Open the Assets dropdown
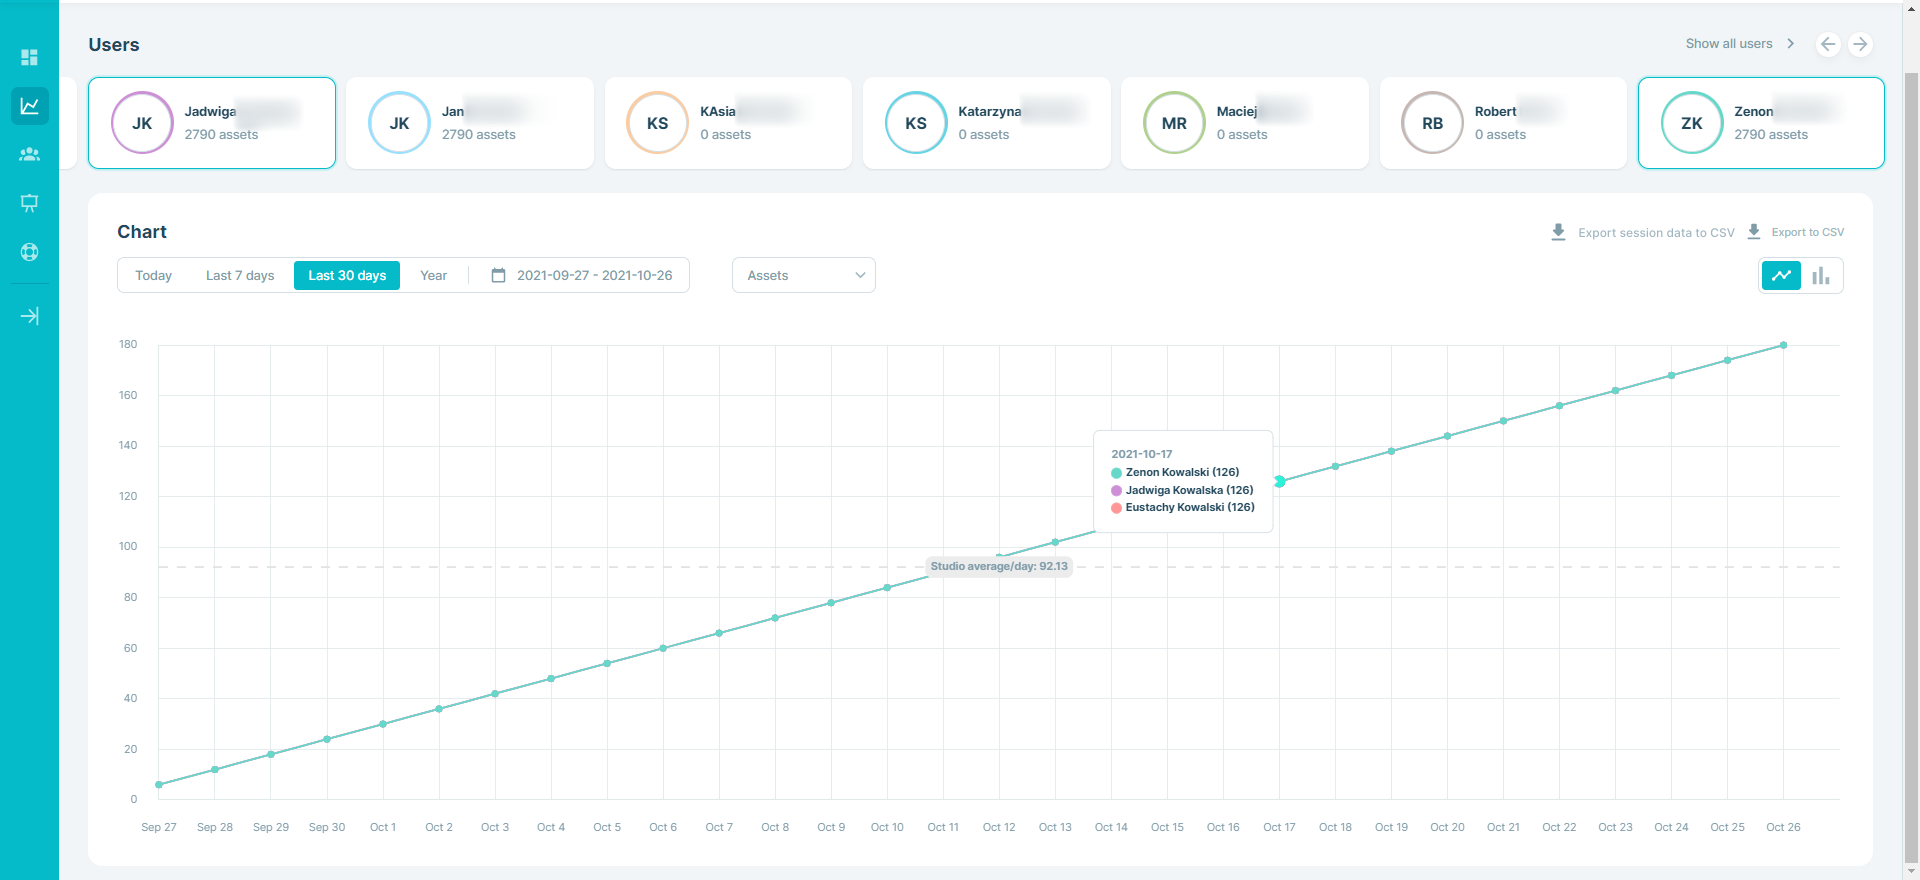The image size is (1920, 880). click(x=804, y=275)
